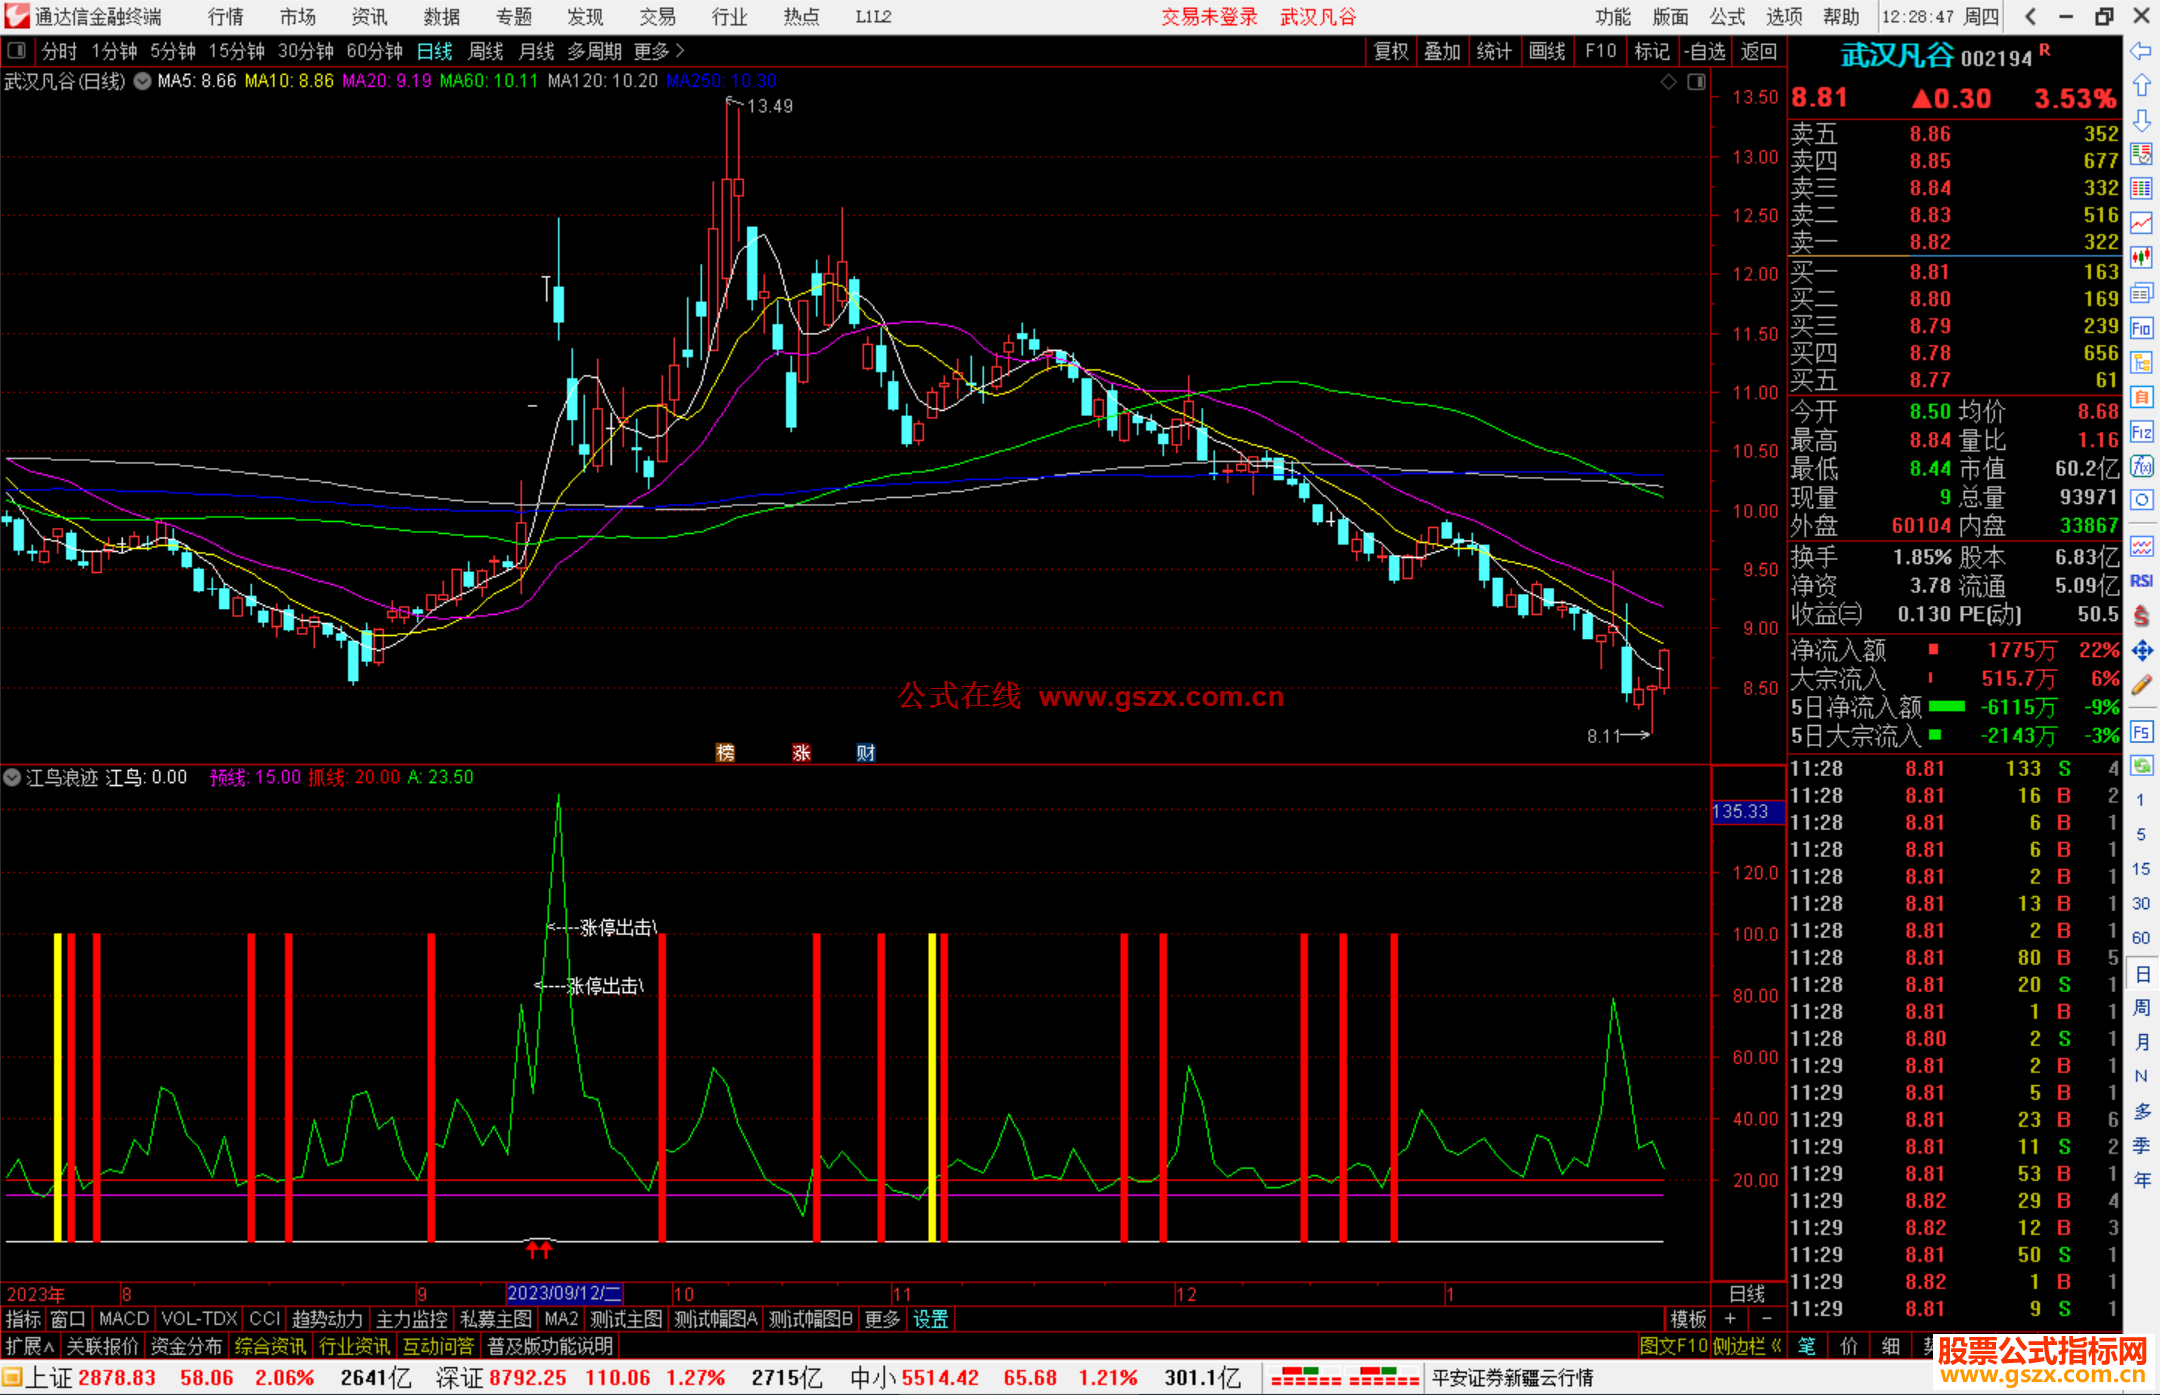
Task: Click the RSI indicator sidebar icon
Action: (x=2141, y=581)
